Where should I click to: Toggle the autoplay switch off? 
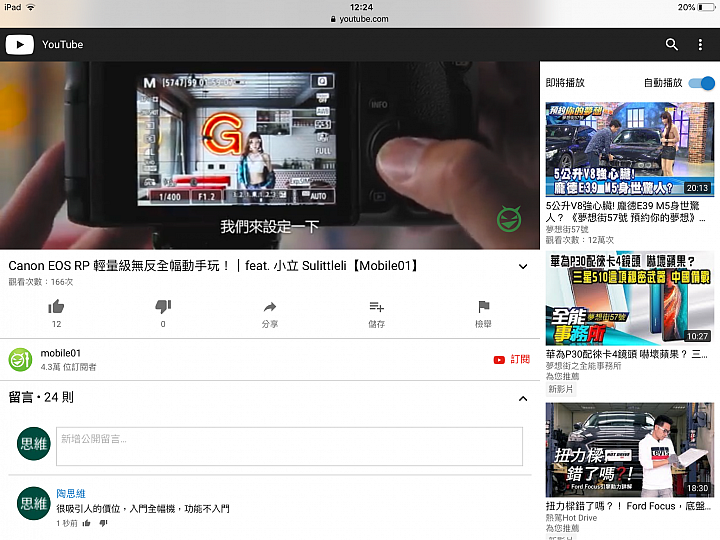click(702, 83)
